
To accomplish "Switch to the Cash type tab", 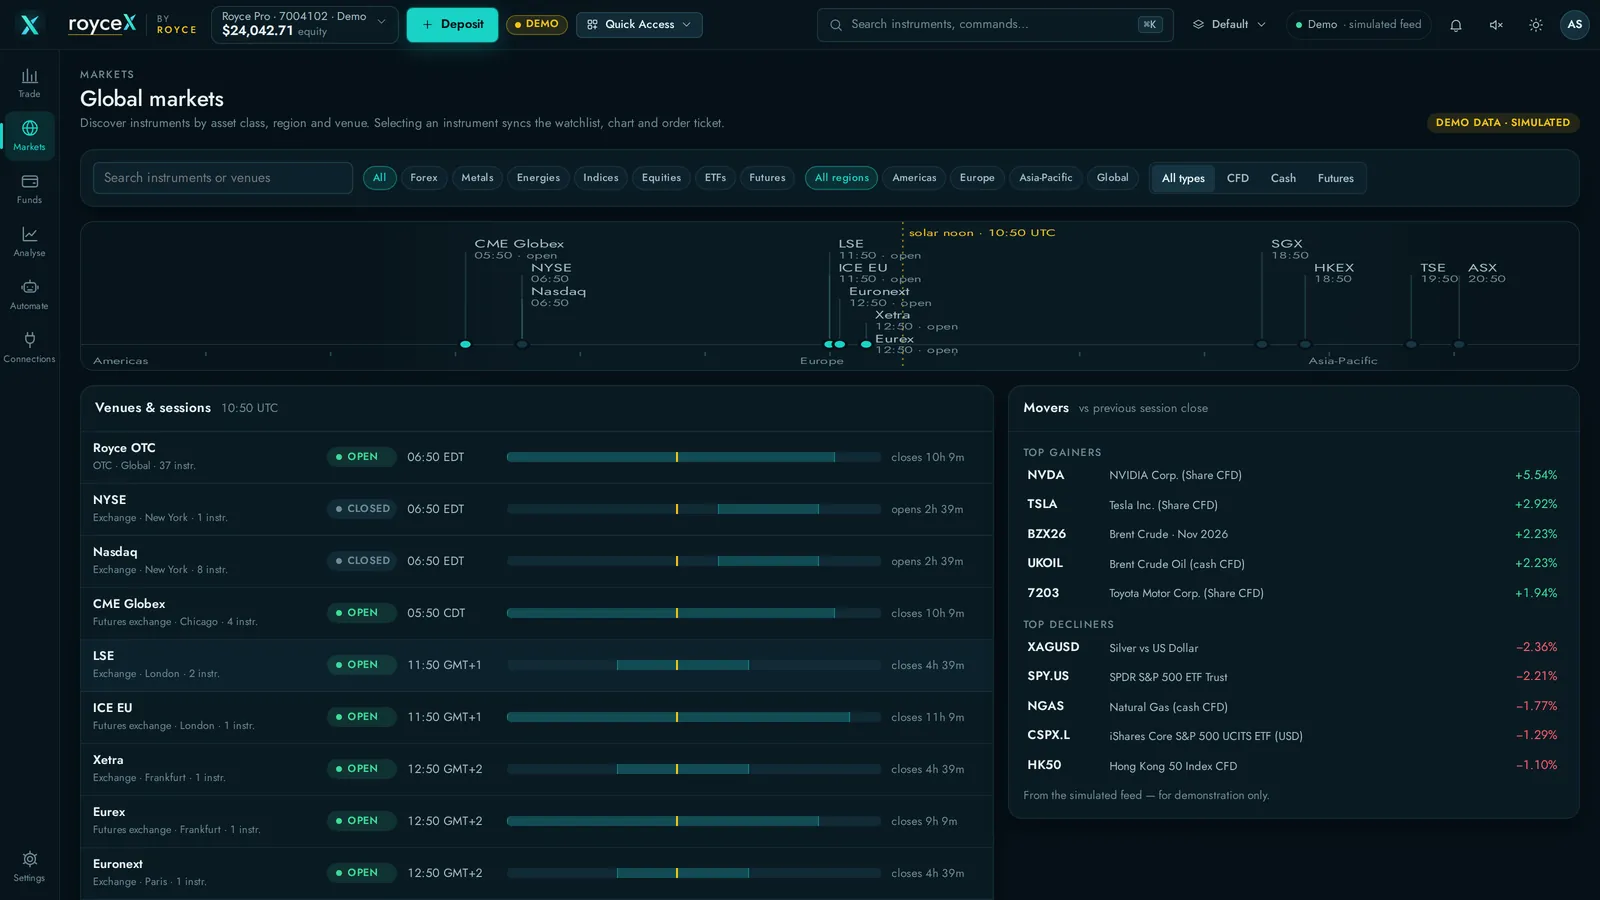I will pyautogui.click(x=1283, y=178).
